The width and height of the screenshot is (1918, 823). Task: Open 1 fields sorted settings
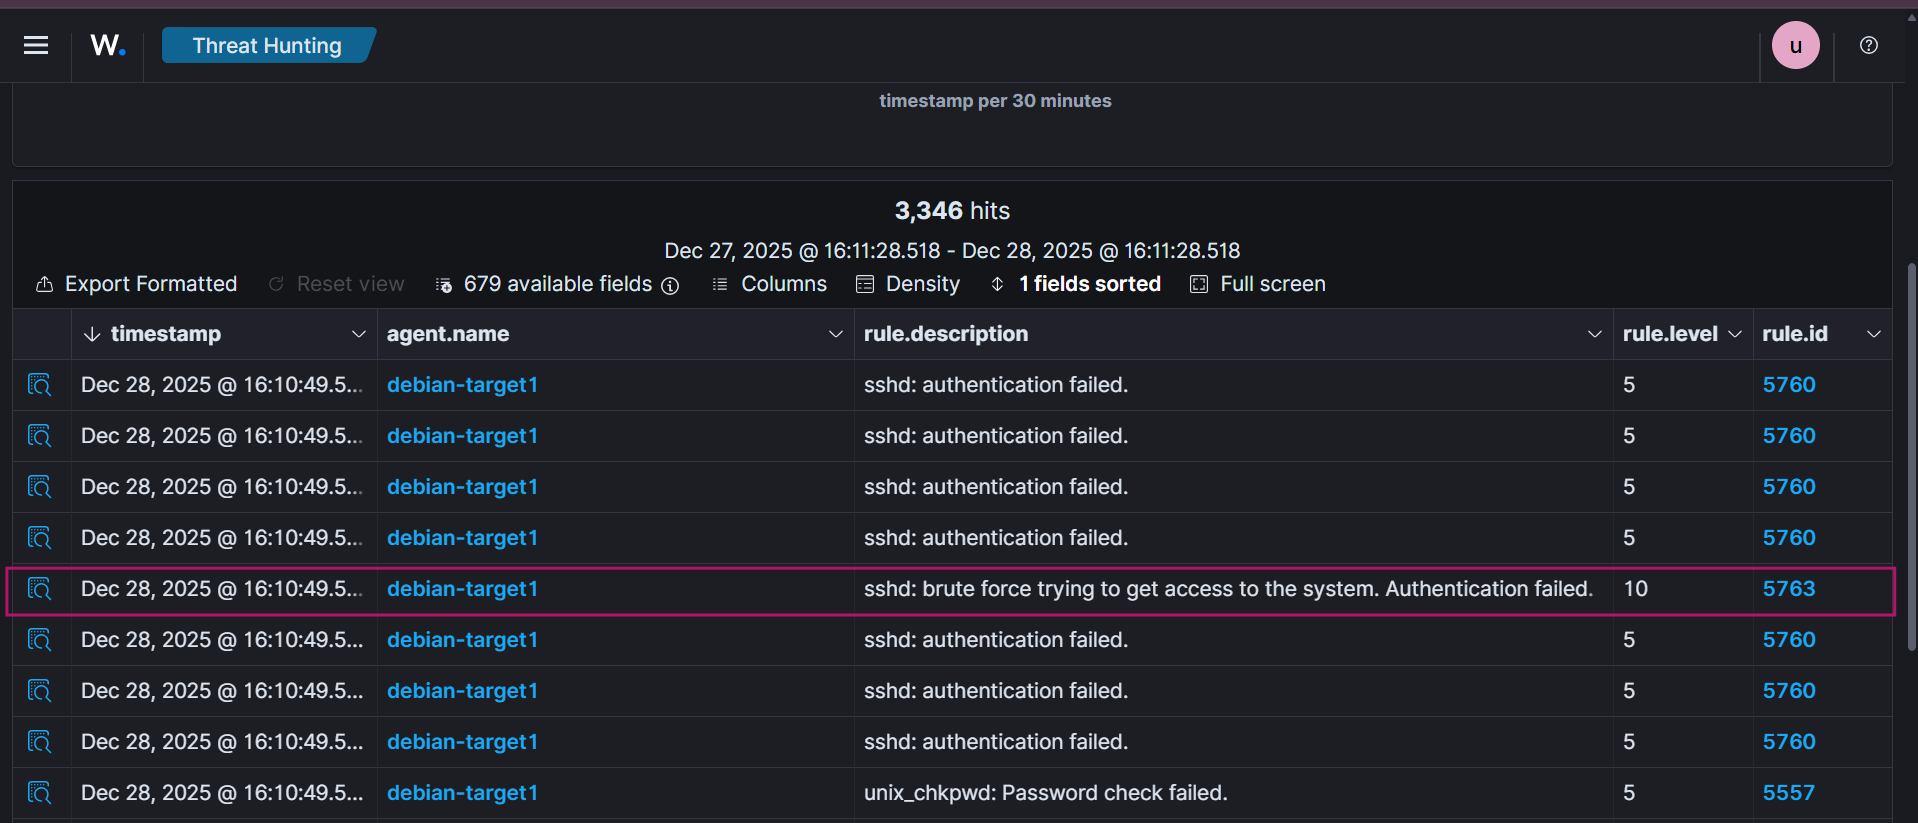tap(1076, 284)
